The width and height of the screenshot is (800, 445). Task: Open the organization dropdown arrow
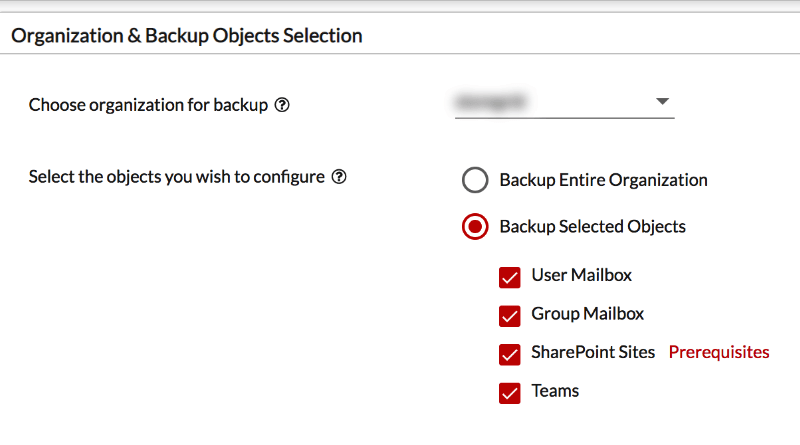click(662, 101)
